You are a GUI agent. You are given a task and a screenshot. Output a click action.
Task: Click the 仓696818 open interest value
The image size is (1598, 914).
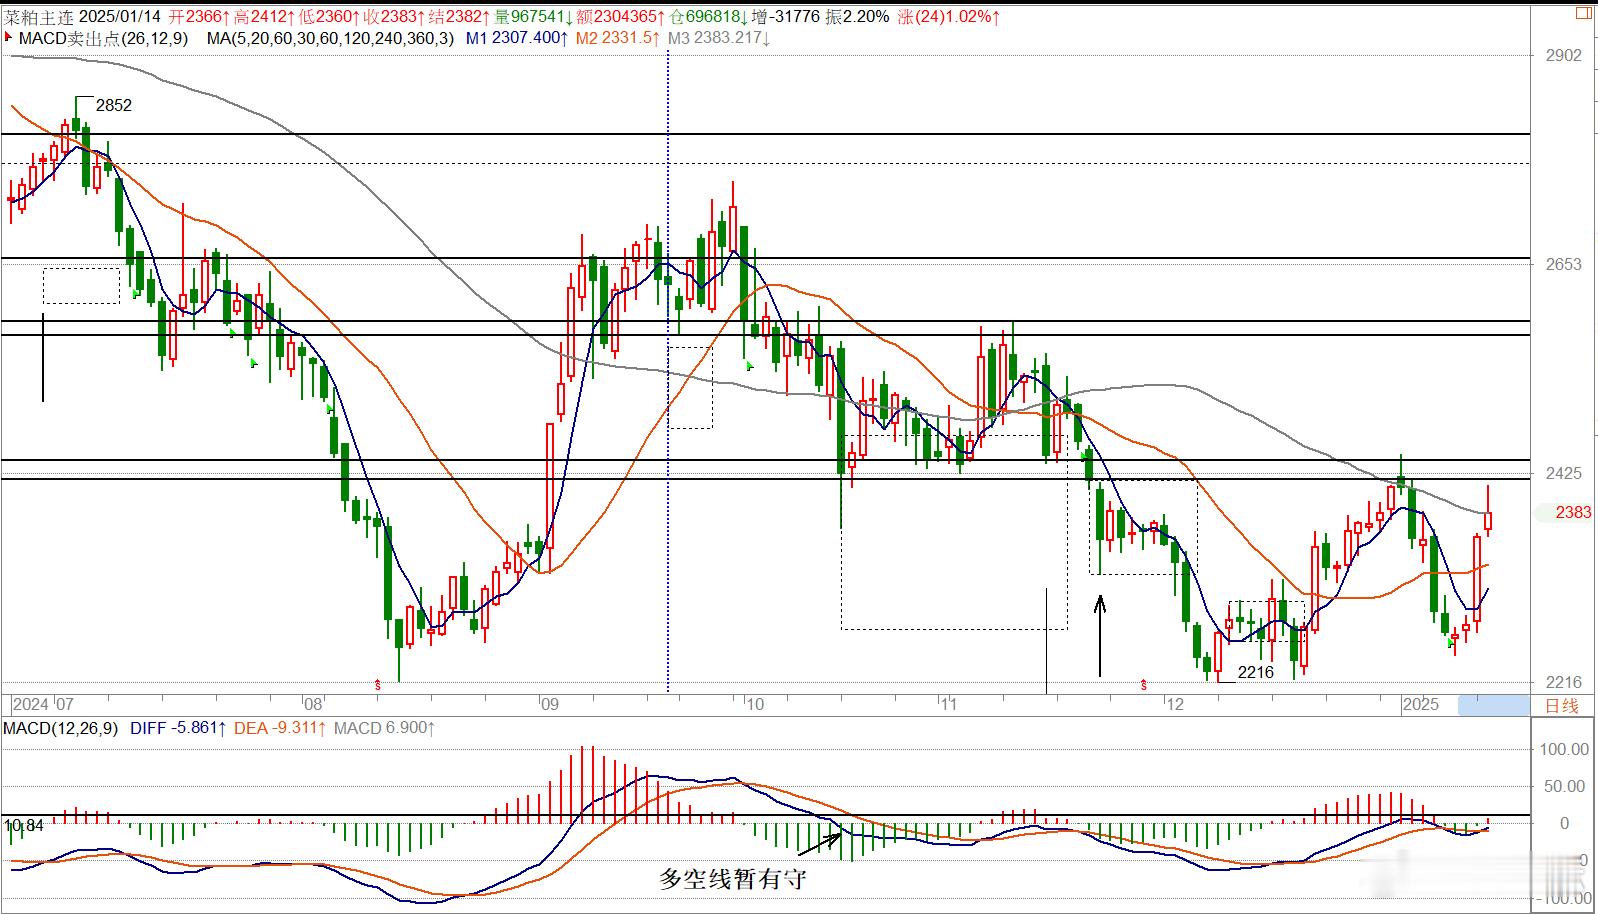pos(709,17)
